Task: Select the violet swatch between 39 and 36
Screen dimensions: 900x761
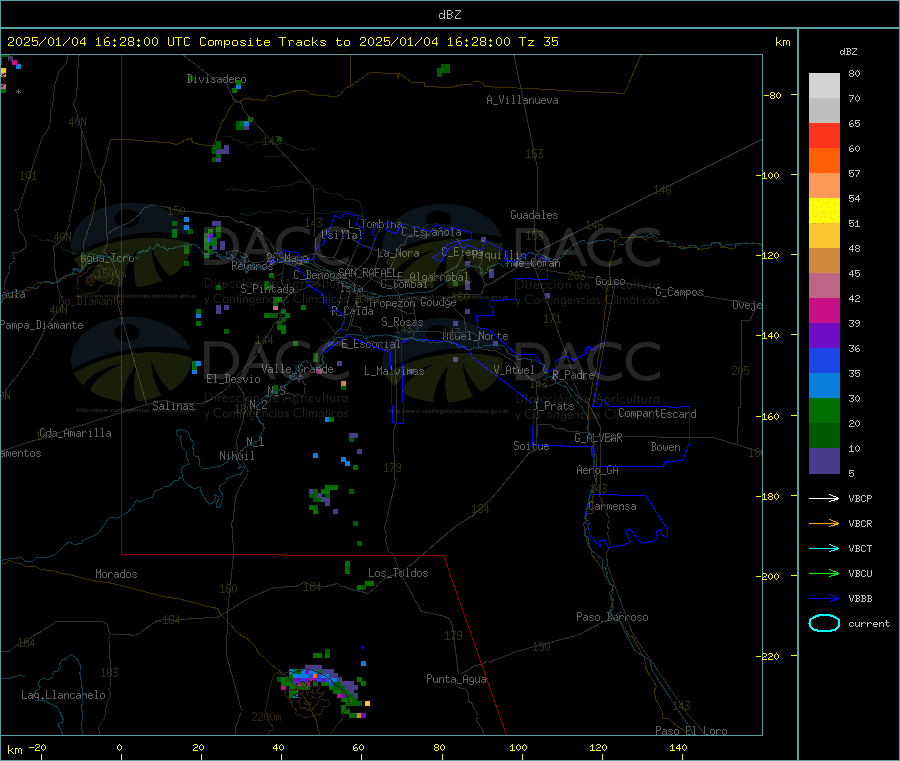Action: click(824, 336)
